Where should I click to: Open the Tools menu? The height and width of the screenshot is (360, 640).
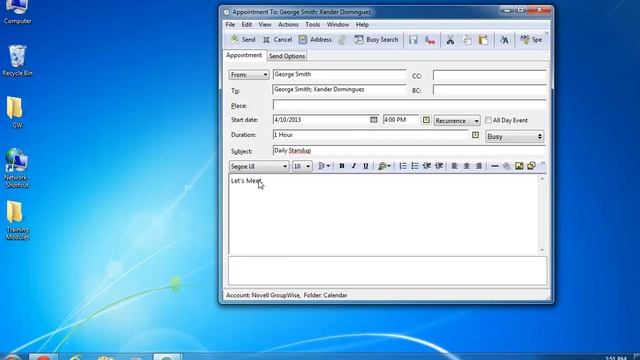point(313,24)
